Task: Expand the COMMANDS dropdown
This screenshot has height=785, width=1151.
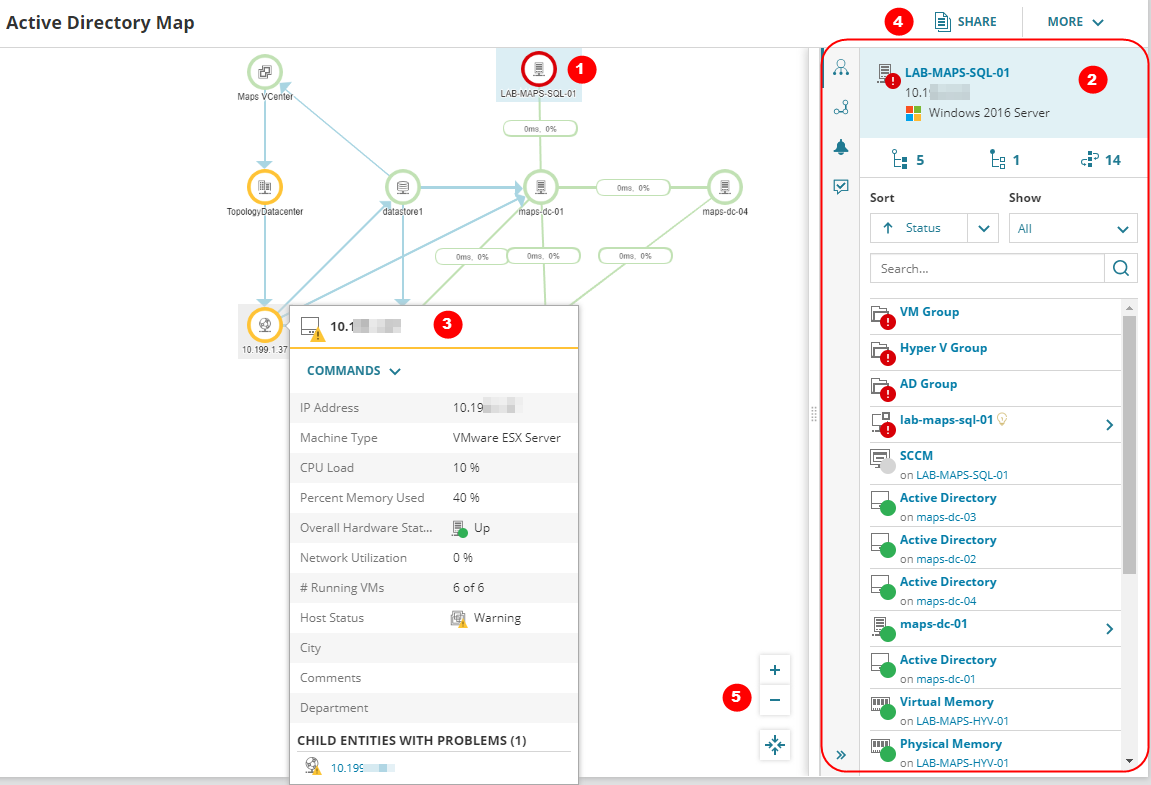Action: (353, 371)
